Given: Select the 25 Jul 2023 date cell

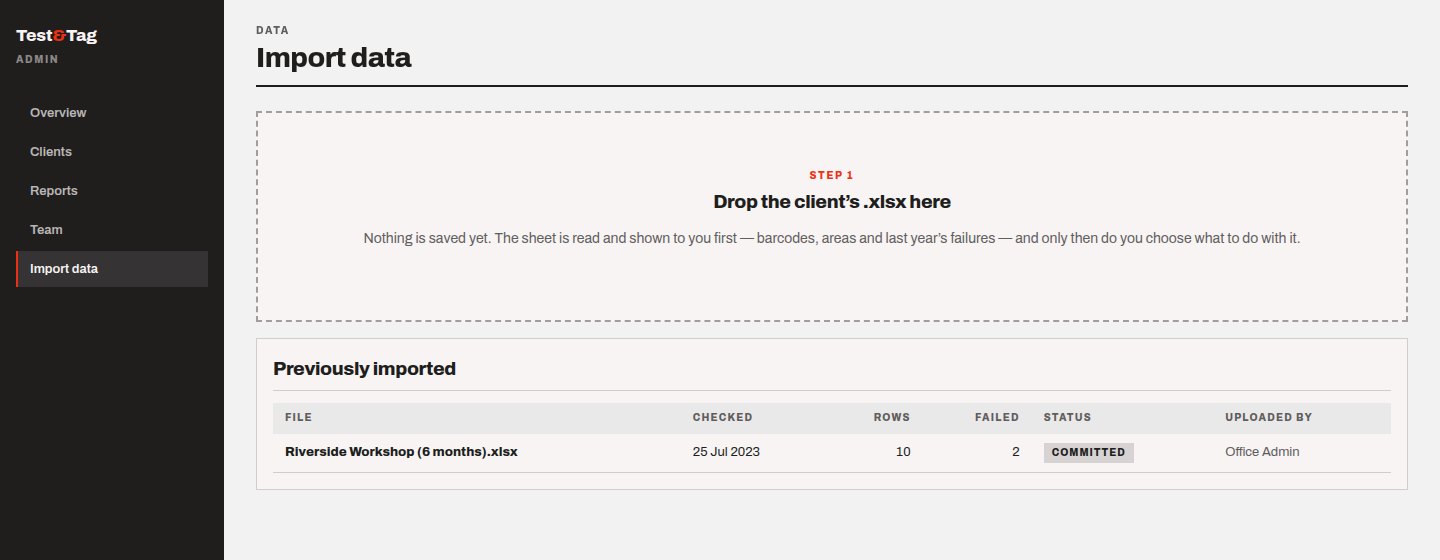Looking at the screenshot, I should point(726,452).
